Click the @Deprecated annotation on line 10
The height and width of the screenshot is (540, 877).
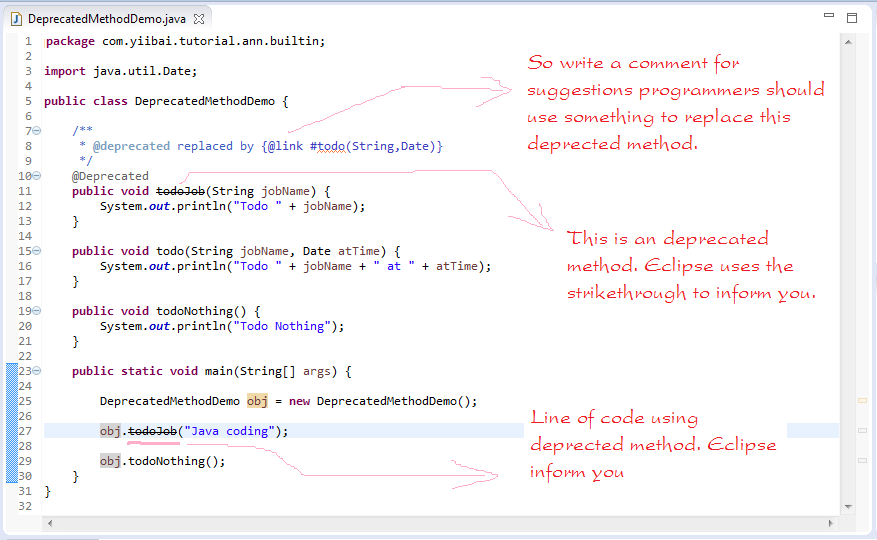click(x=110, y=176)
